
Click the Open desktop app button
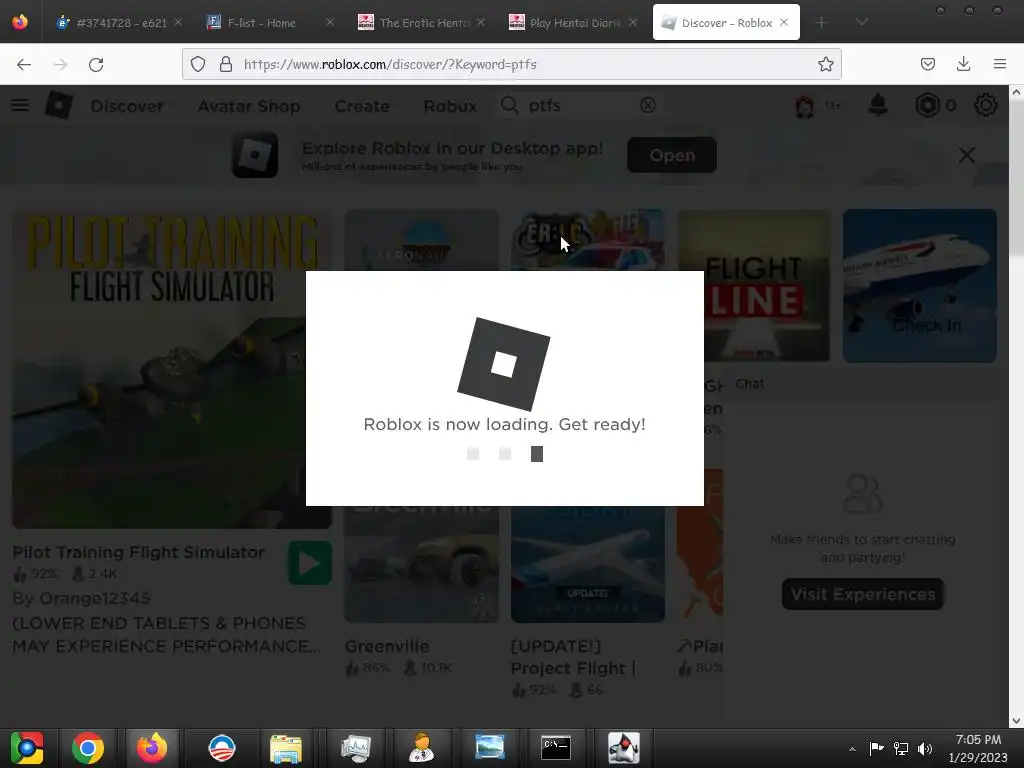672,155
